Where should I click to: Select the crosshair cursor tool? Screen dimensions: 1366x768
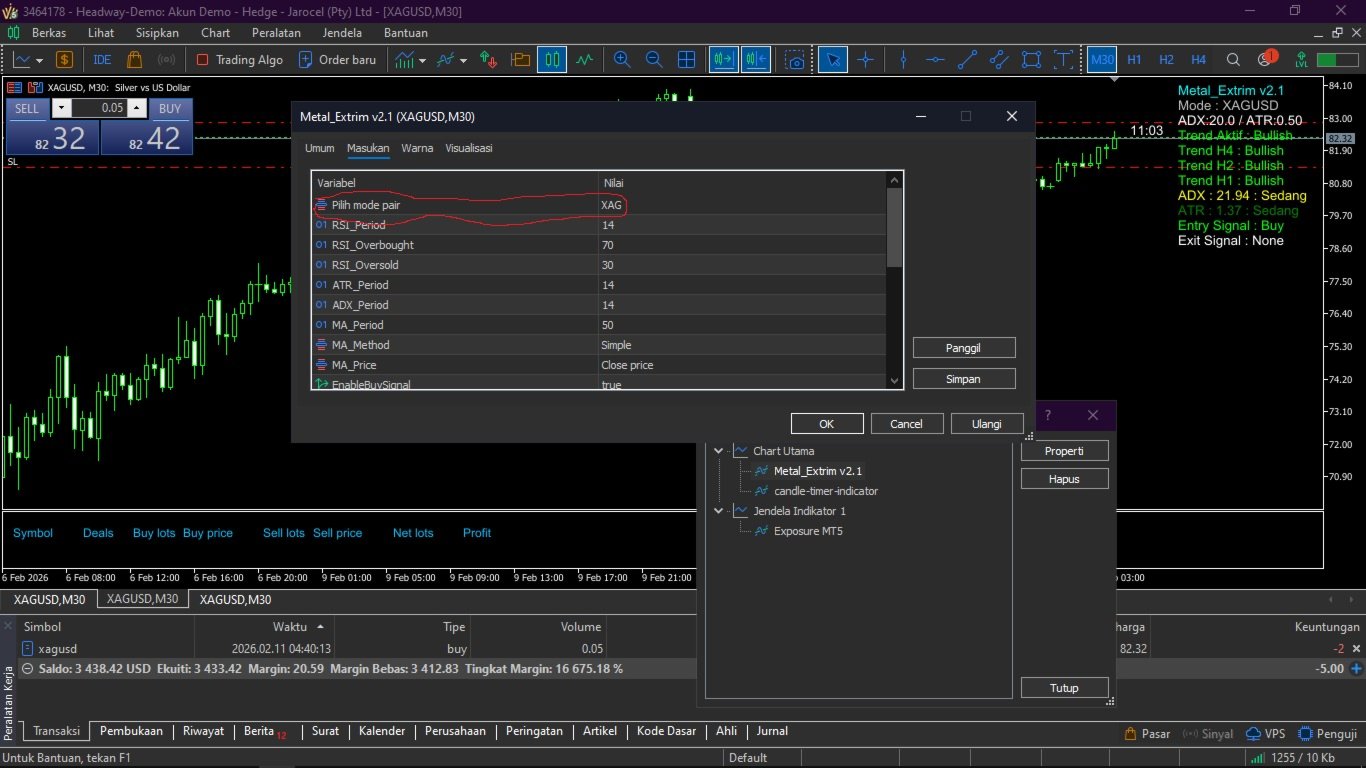click(x=866, y=60)
